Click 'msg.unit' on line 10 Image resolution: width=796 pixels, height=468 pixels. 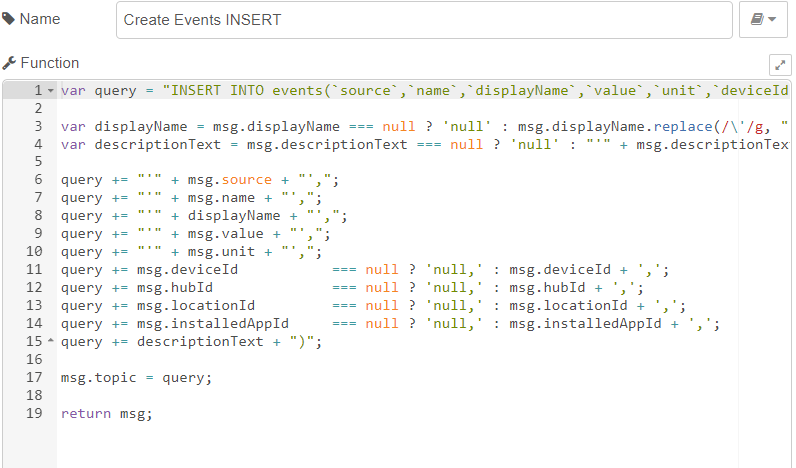(x=221, y=252)
